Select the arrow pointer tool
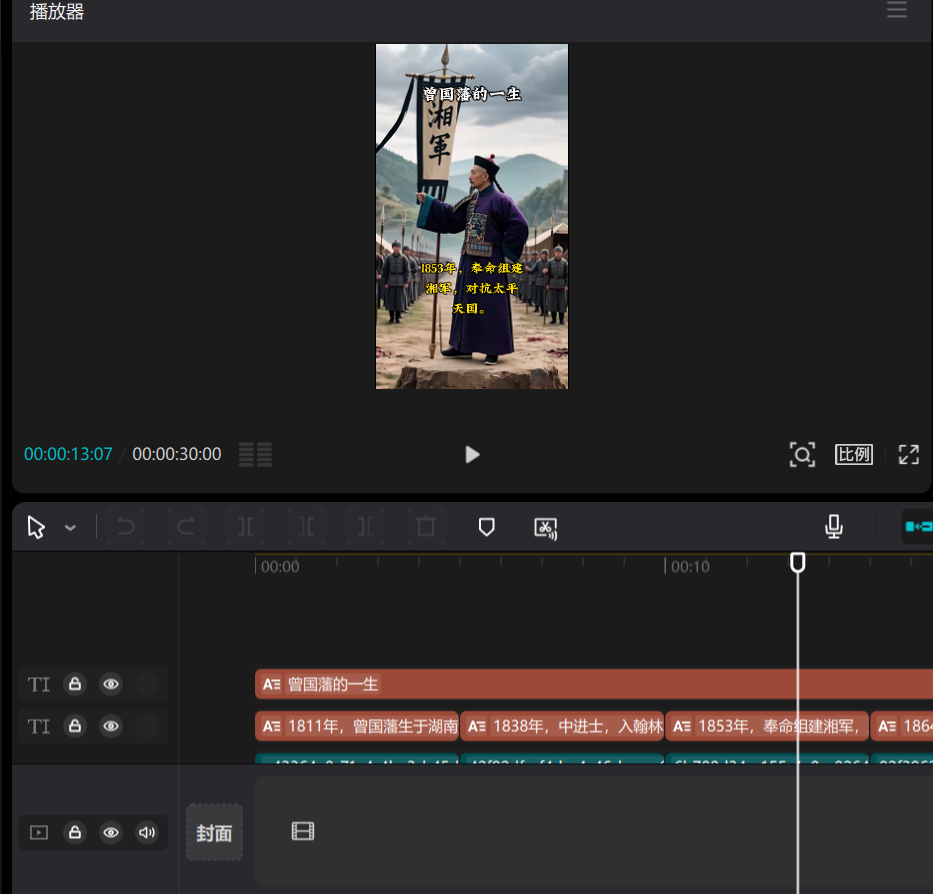The image size is (933, 894). coord(36,527)
